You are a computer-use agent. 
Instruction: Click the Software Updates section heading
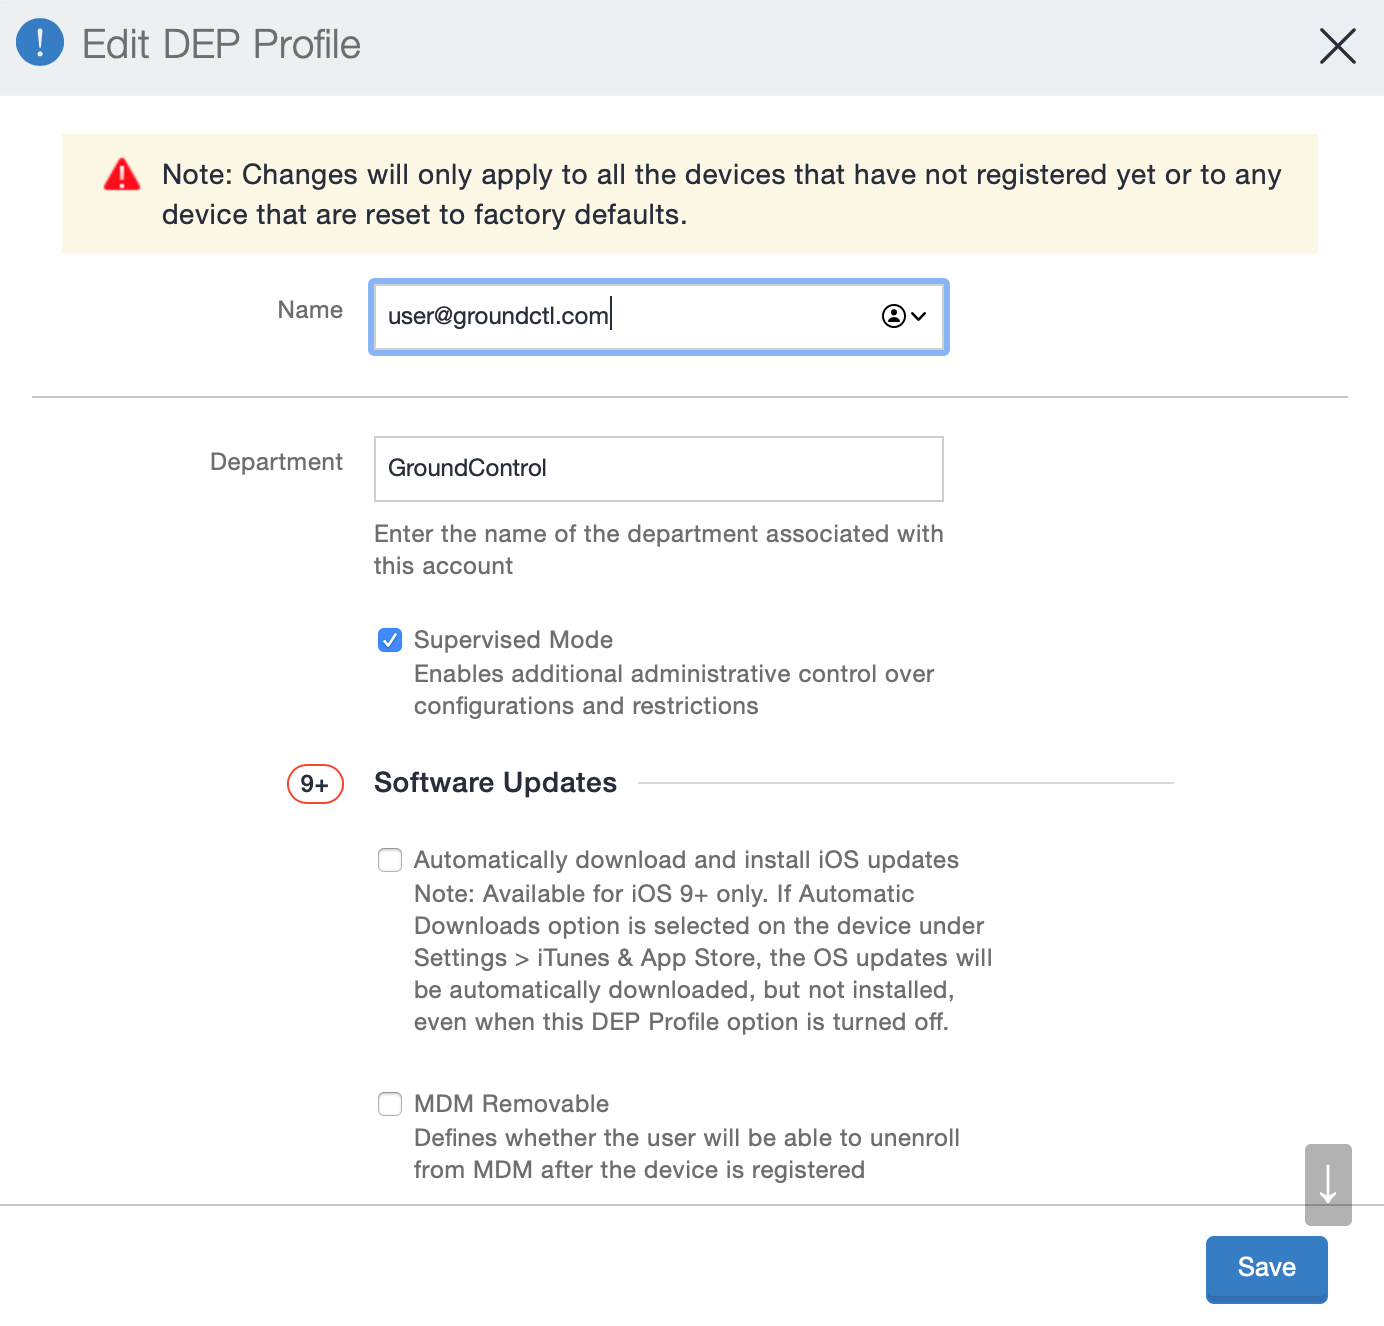(x=495, y=783)
